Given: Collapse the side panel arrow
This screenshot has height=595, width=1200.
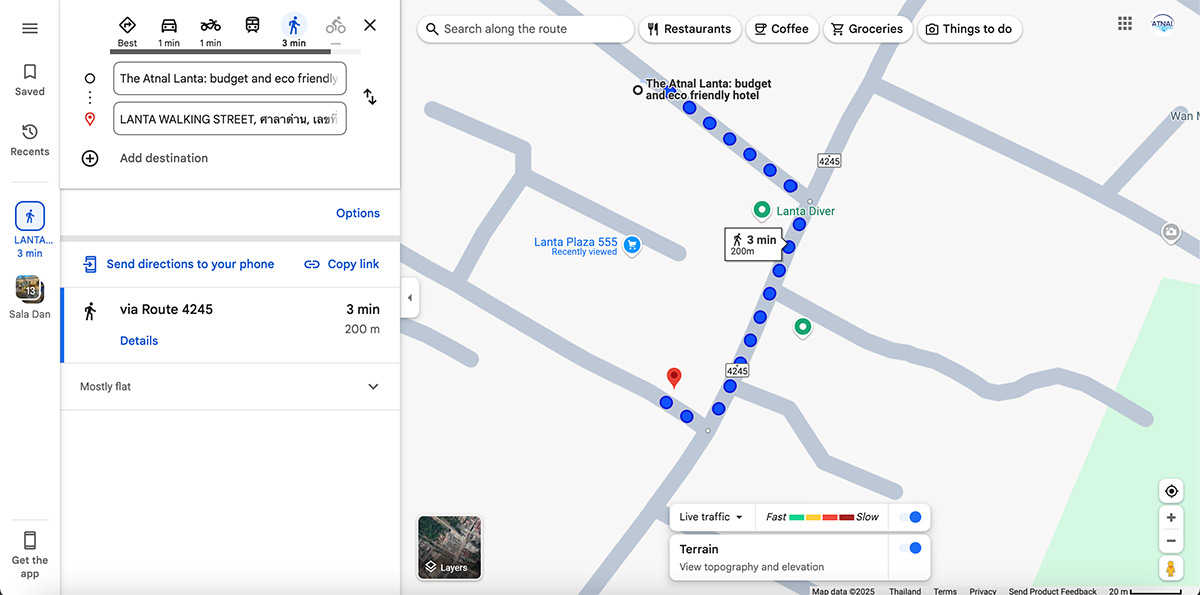Looking at the screenshot, I should [x=409, y=298].
